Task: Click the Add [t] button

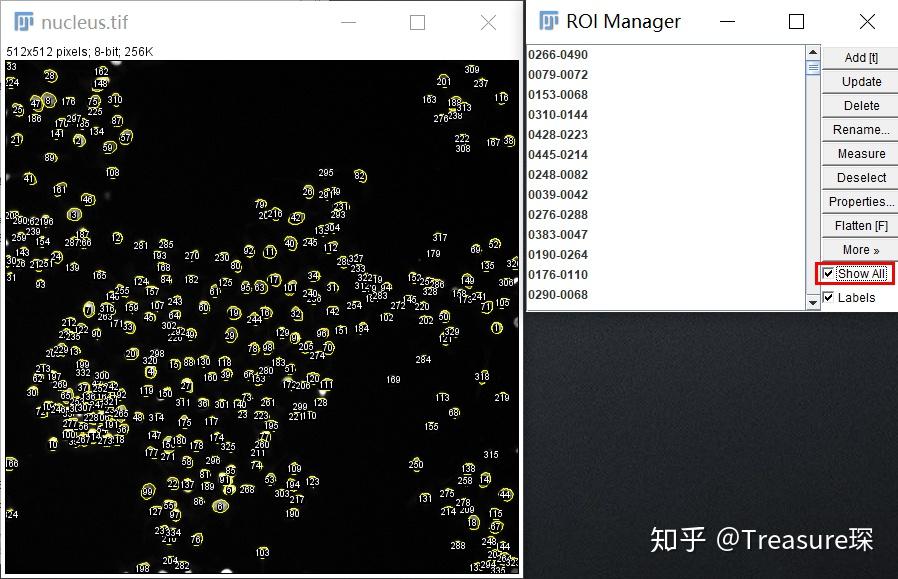Action: click(x=858, y=57)
